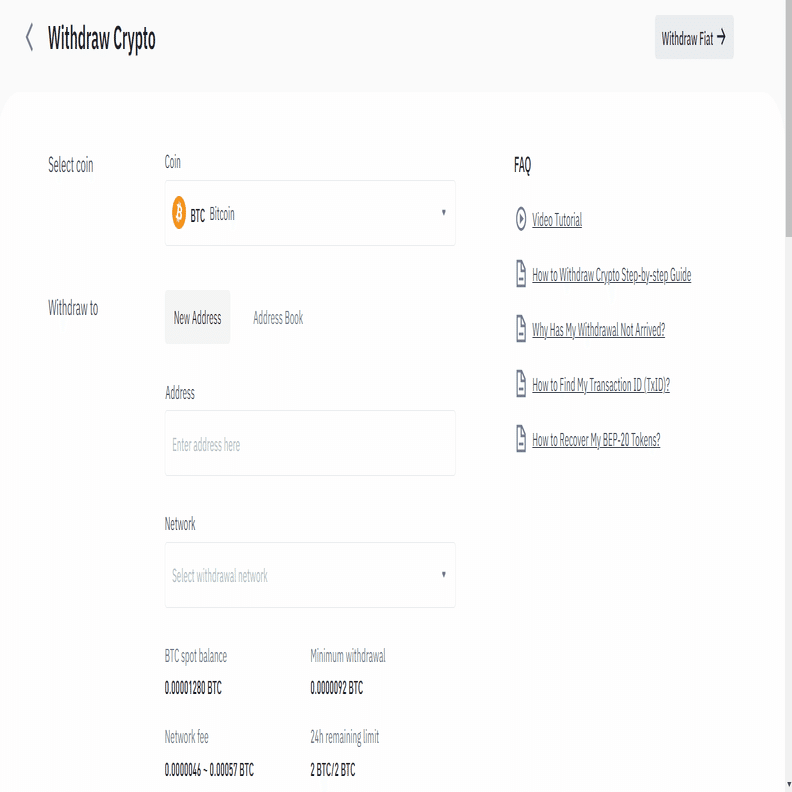Click the document icon for BEP-20 Tokens article
Screen dimensions: 792x792
tap(521, 439)
